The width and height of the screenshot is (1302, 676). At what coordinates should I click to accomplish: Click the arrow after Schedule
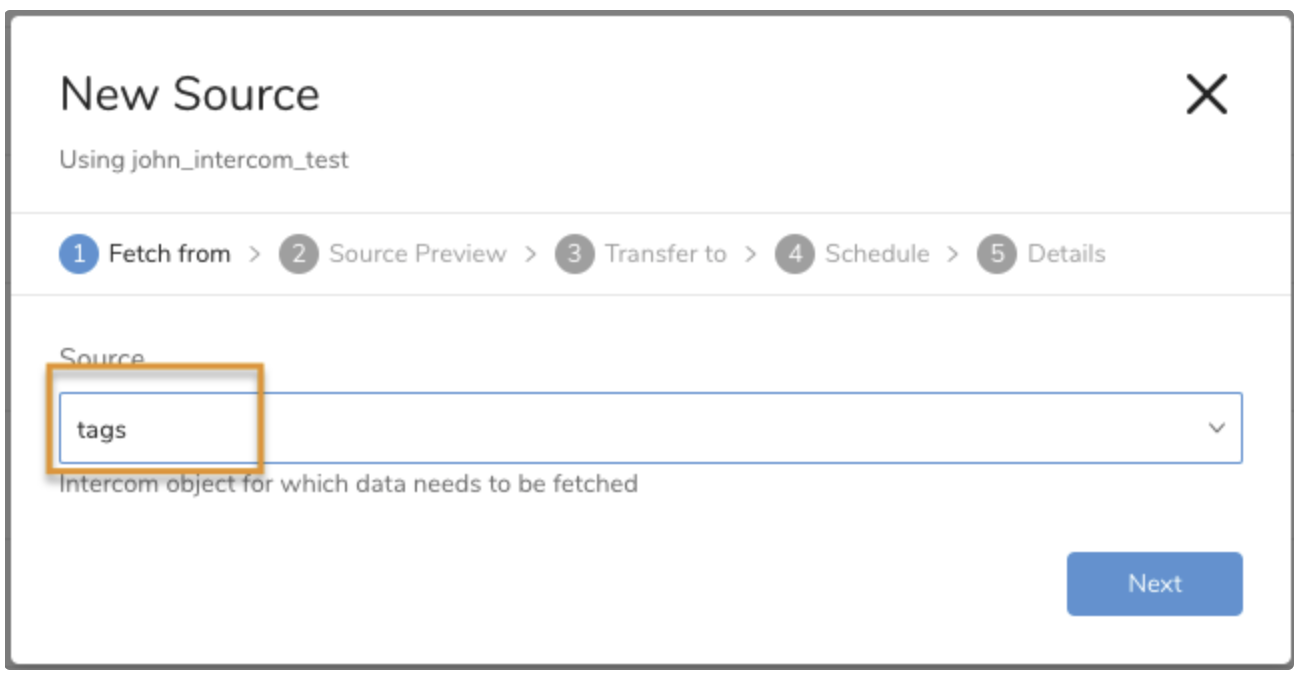953,255
